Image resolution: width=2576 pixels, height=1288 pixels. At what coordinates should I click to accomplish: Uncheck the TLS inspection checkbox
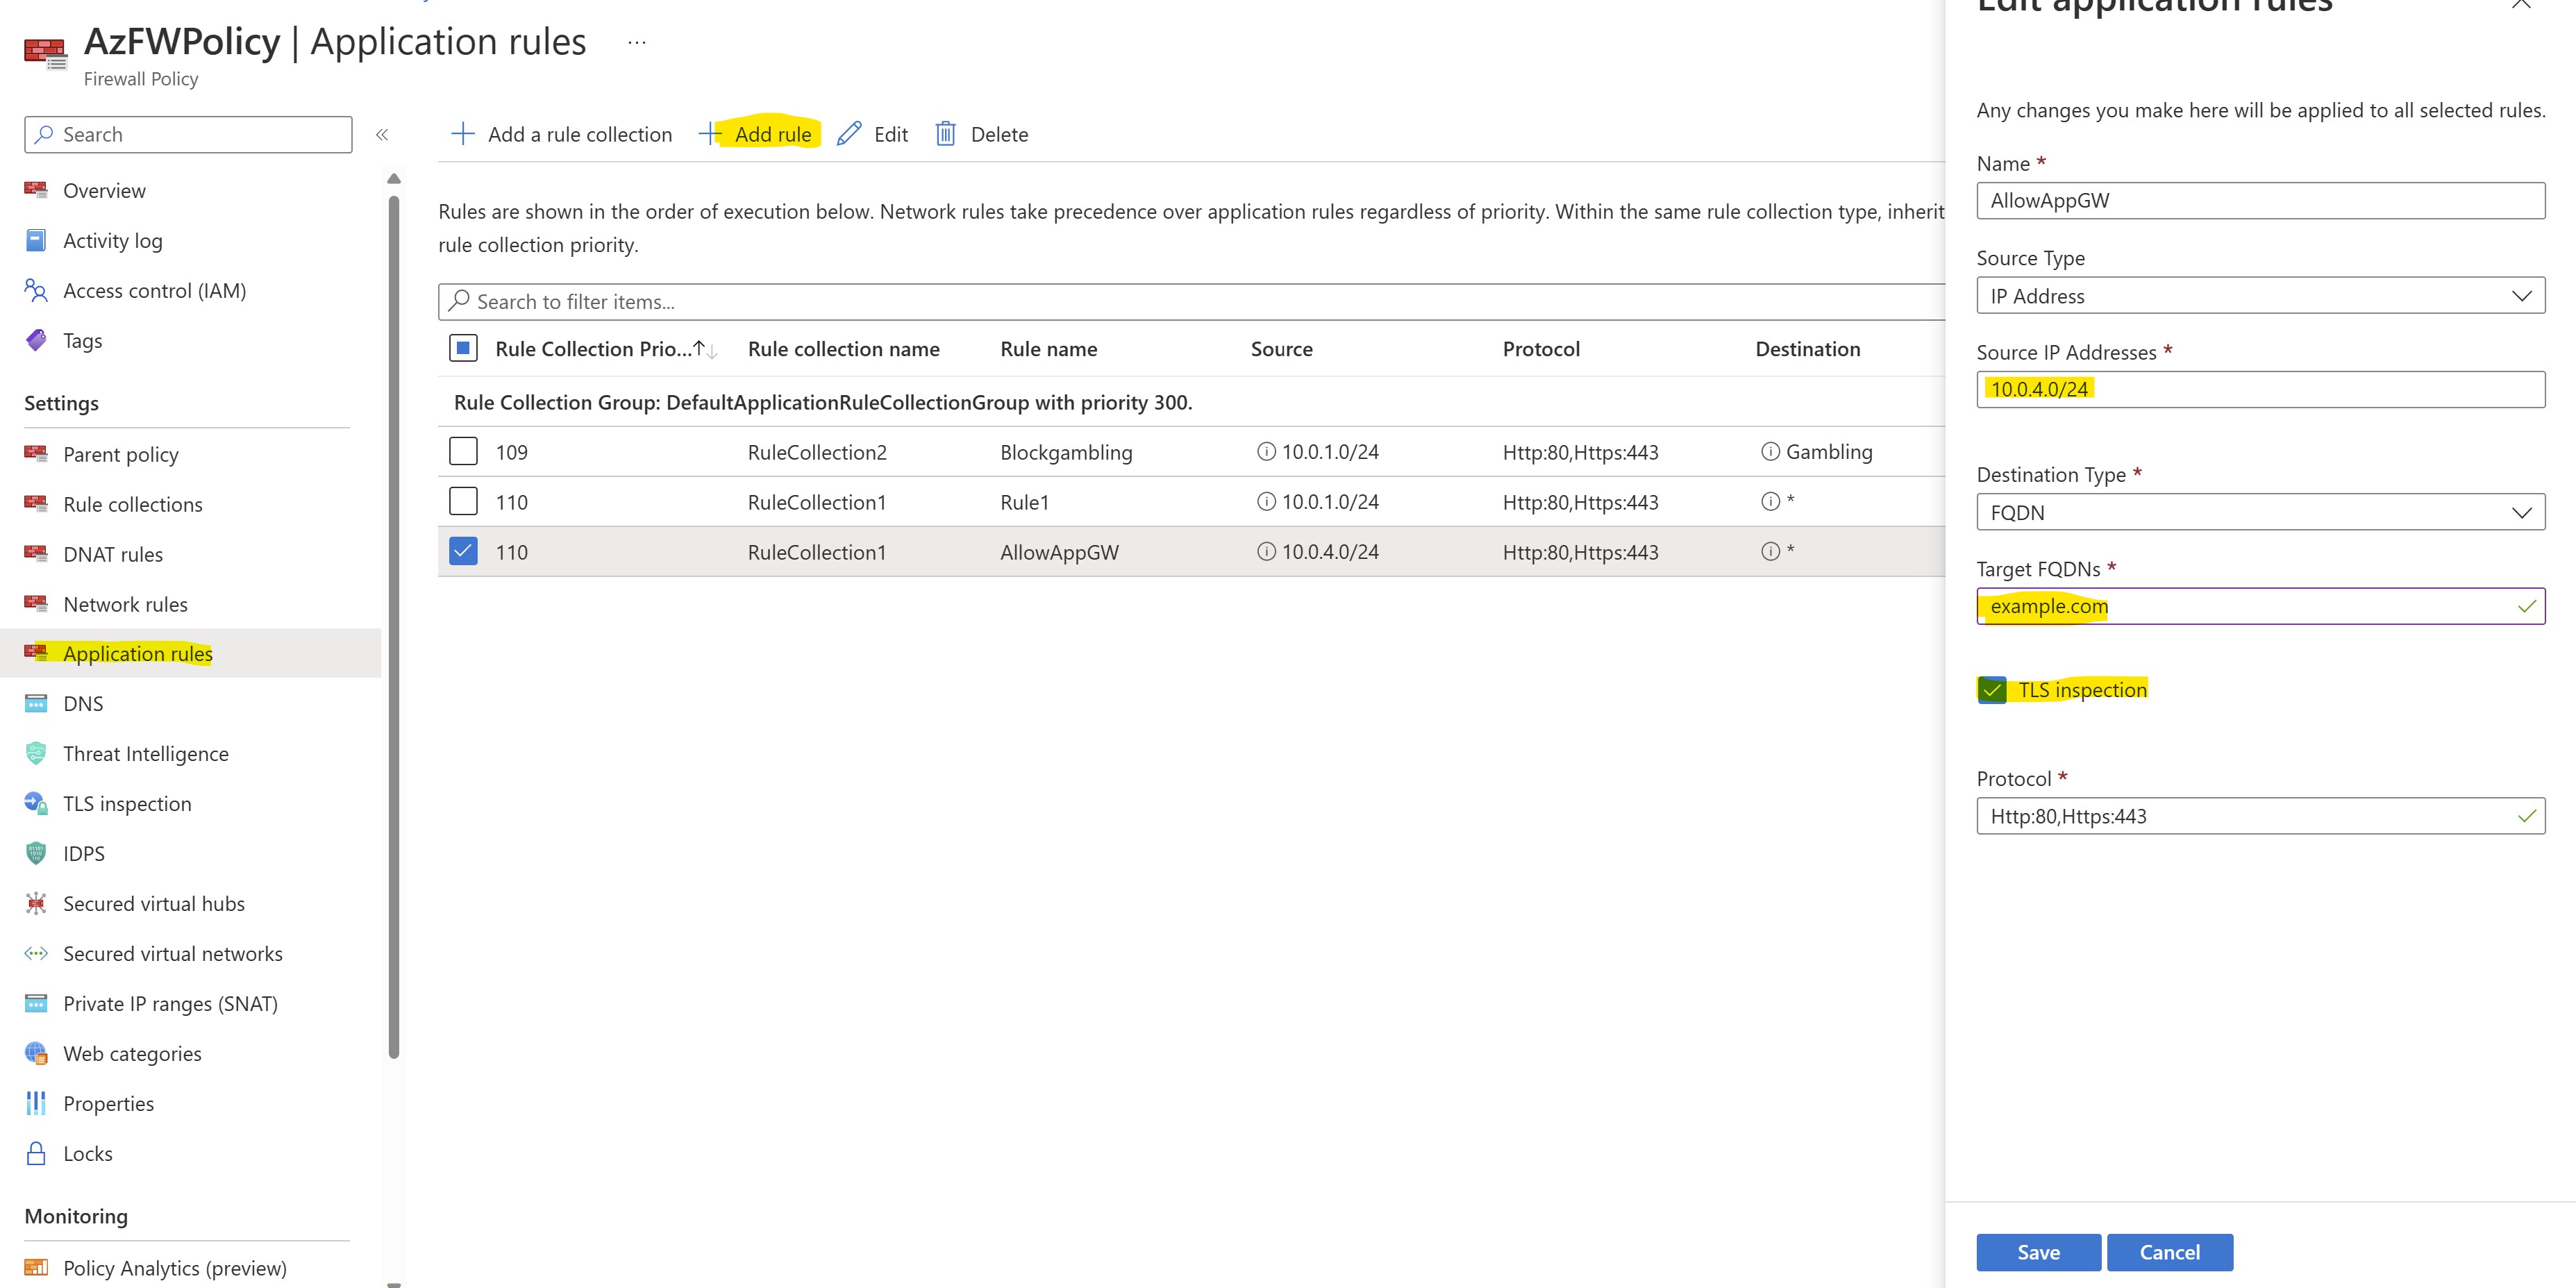click(x=1991, y=690)
